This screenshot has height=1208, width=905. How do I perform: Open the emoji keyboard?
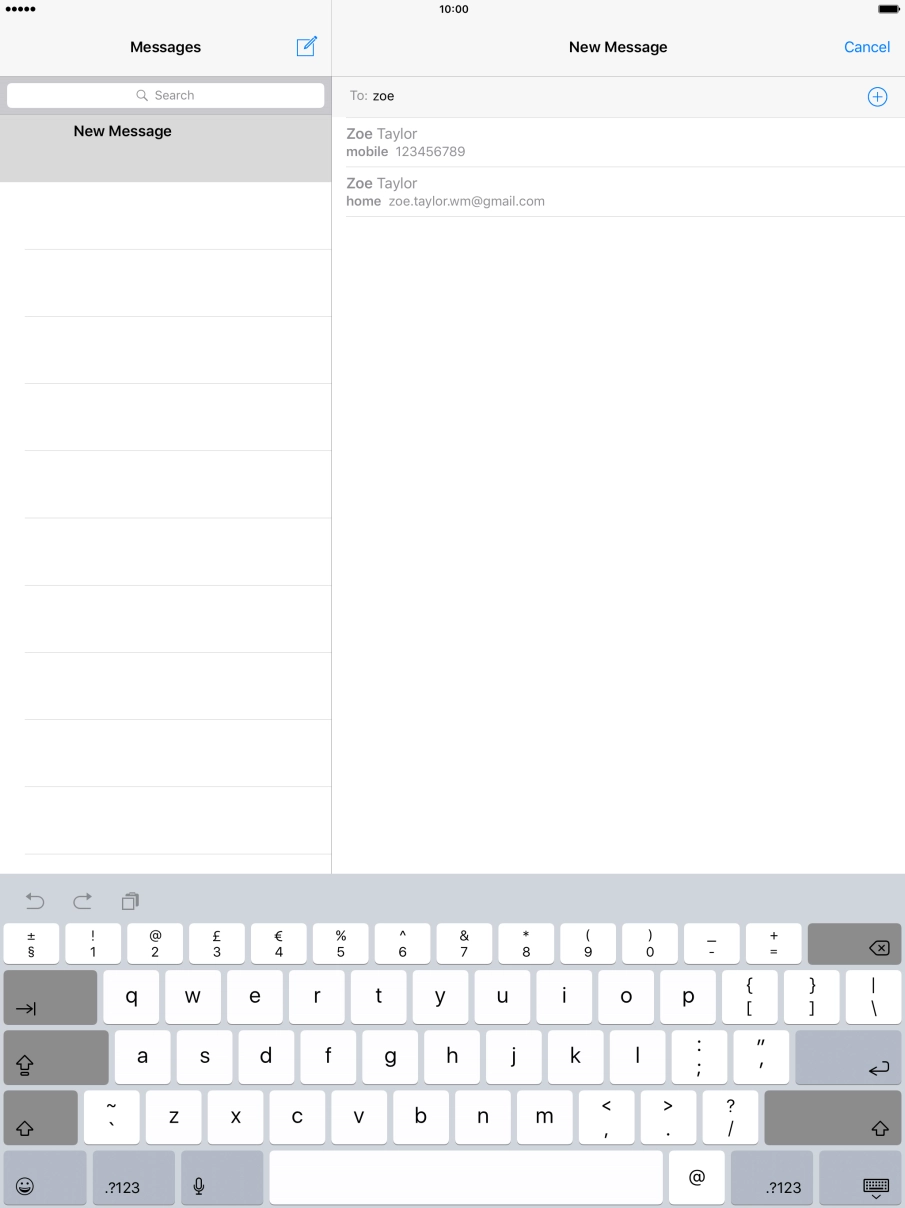tap(26, 1186)
